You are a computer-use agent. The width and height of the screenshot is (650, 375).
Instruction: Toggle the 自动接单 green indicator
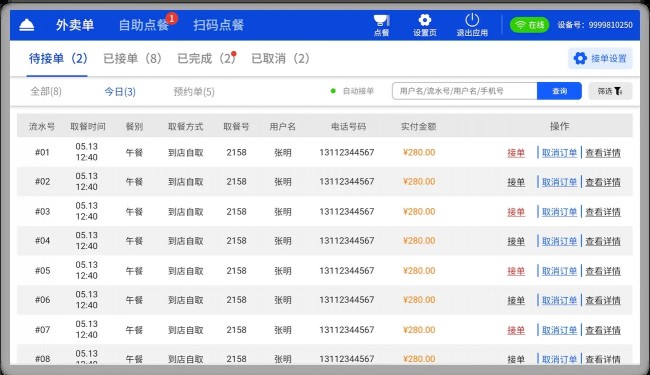tap(333, 91)
